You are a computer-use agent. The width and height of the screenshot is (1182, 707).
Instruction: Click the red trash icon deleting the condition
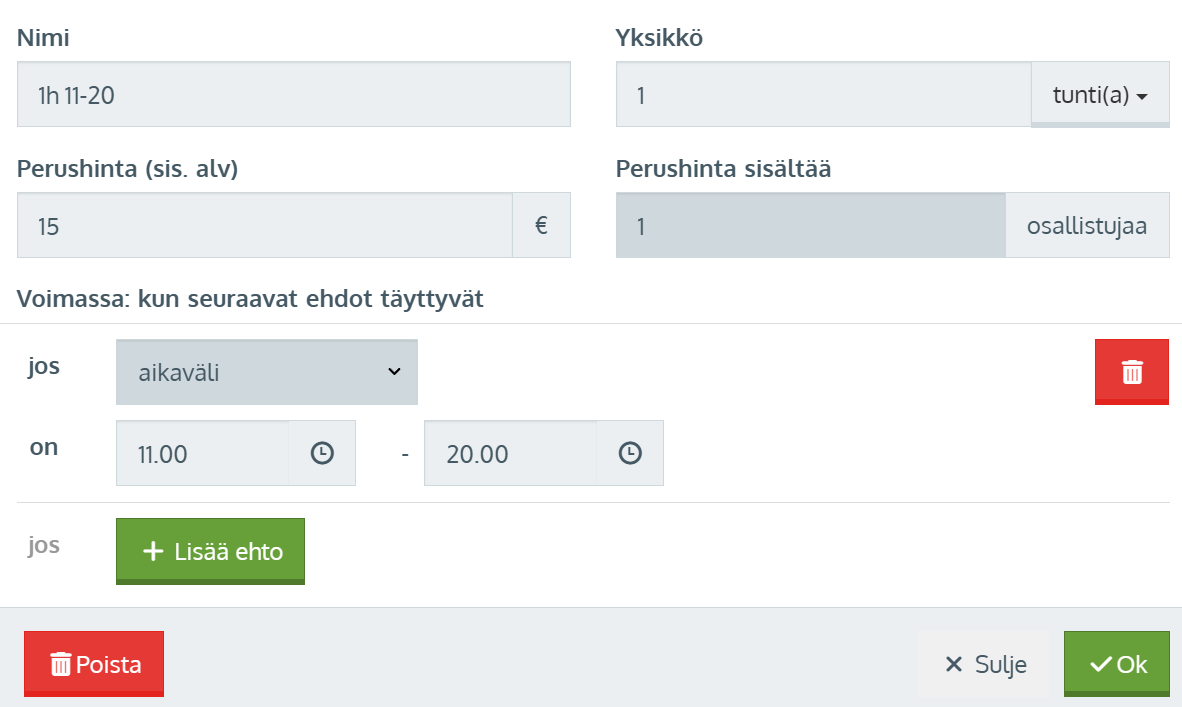(x=1132, y=372)
